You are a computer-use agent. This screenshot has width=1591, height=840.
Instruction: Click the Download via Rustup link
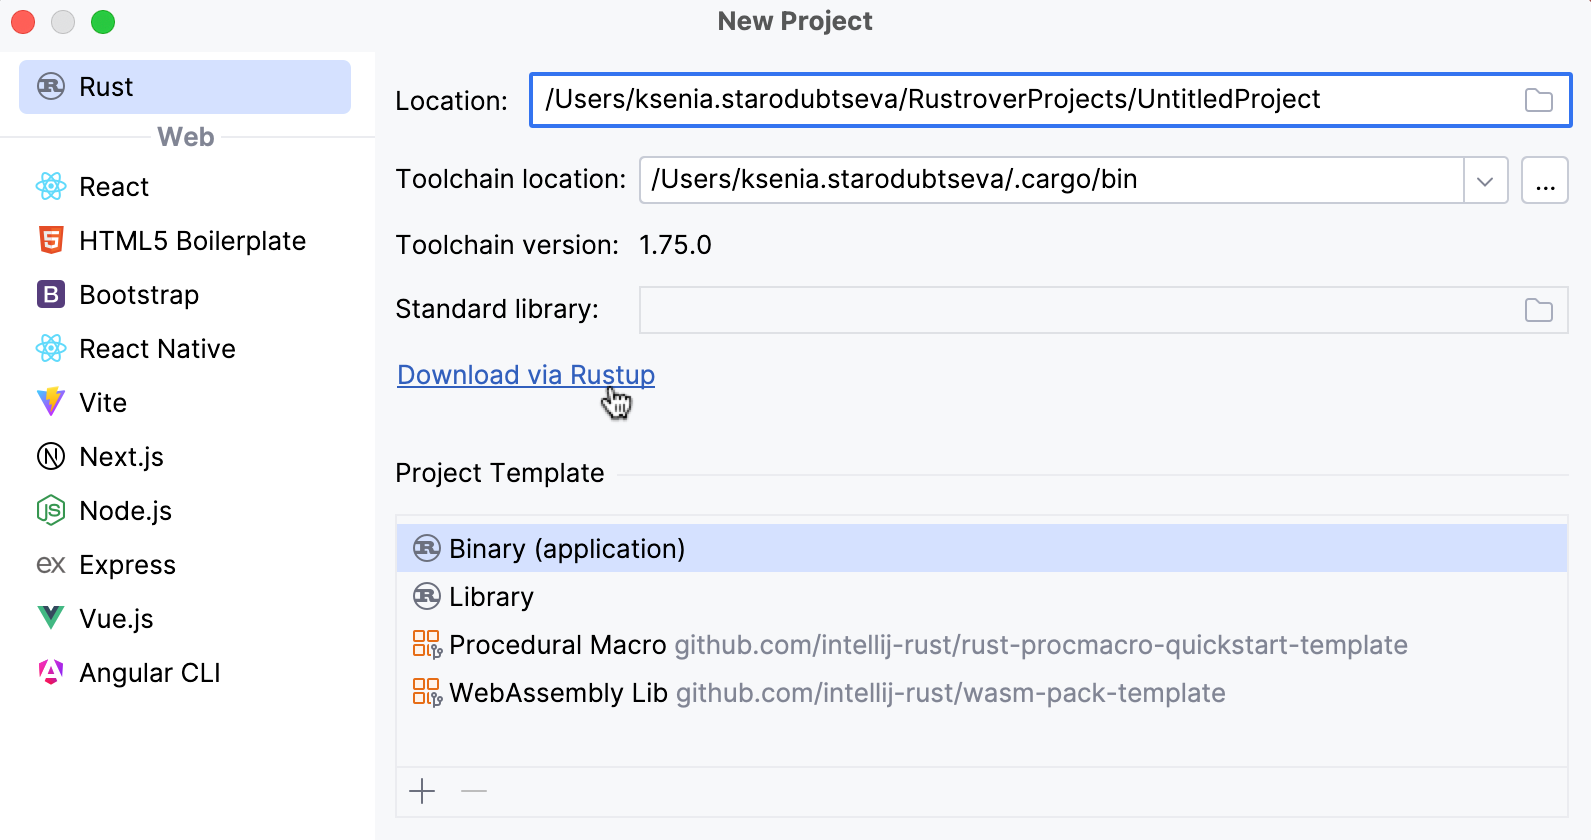pyautogui.click(x=526, y=375)
